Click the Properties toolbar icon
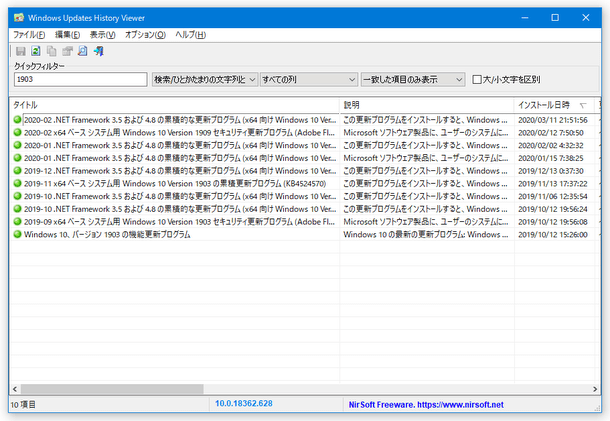Viewport: 610px width, 421px height. (x=67, y=51)
